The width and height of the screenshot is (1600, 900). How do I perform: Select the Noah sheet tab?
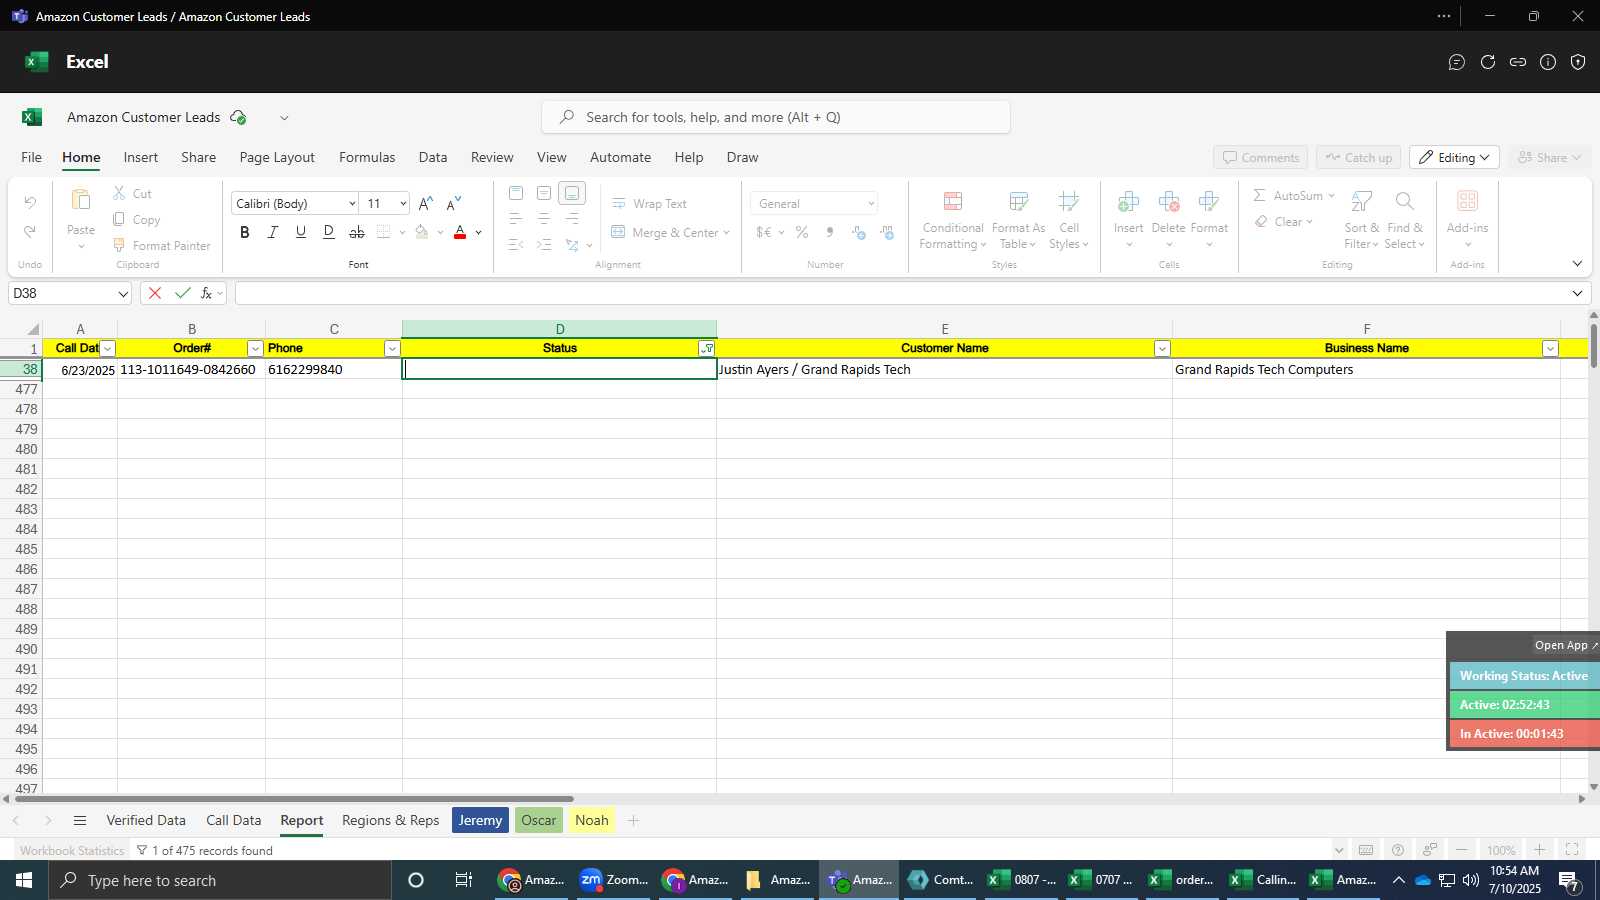(x=592, y=820)
